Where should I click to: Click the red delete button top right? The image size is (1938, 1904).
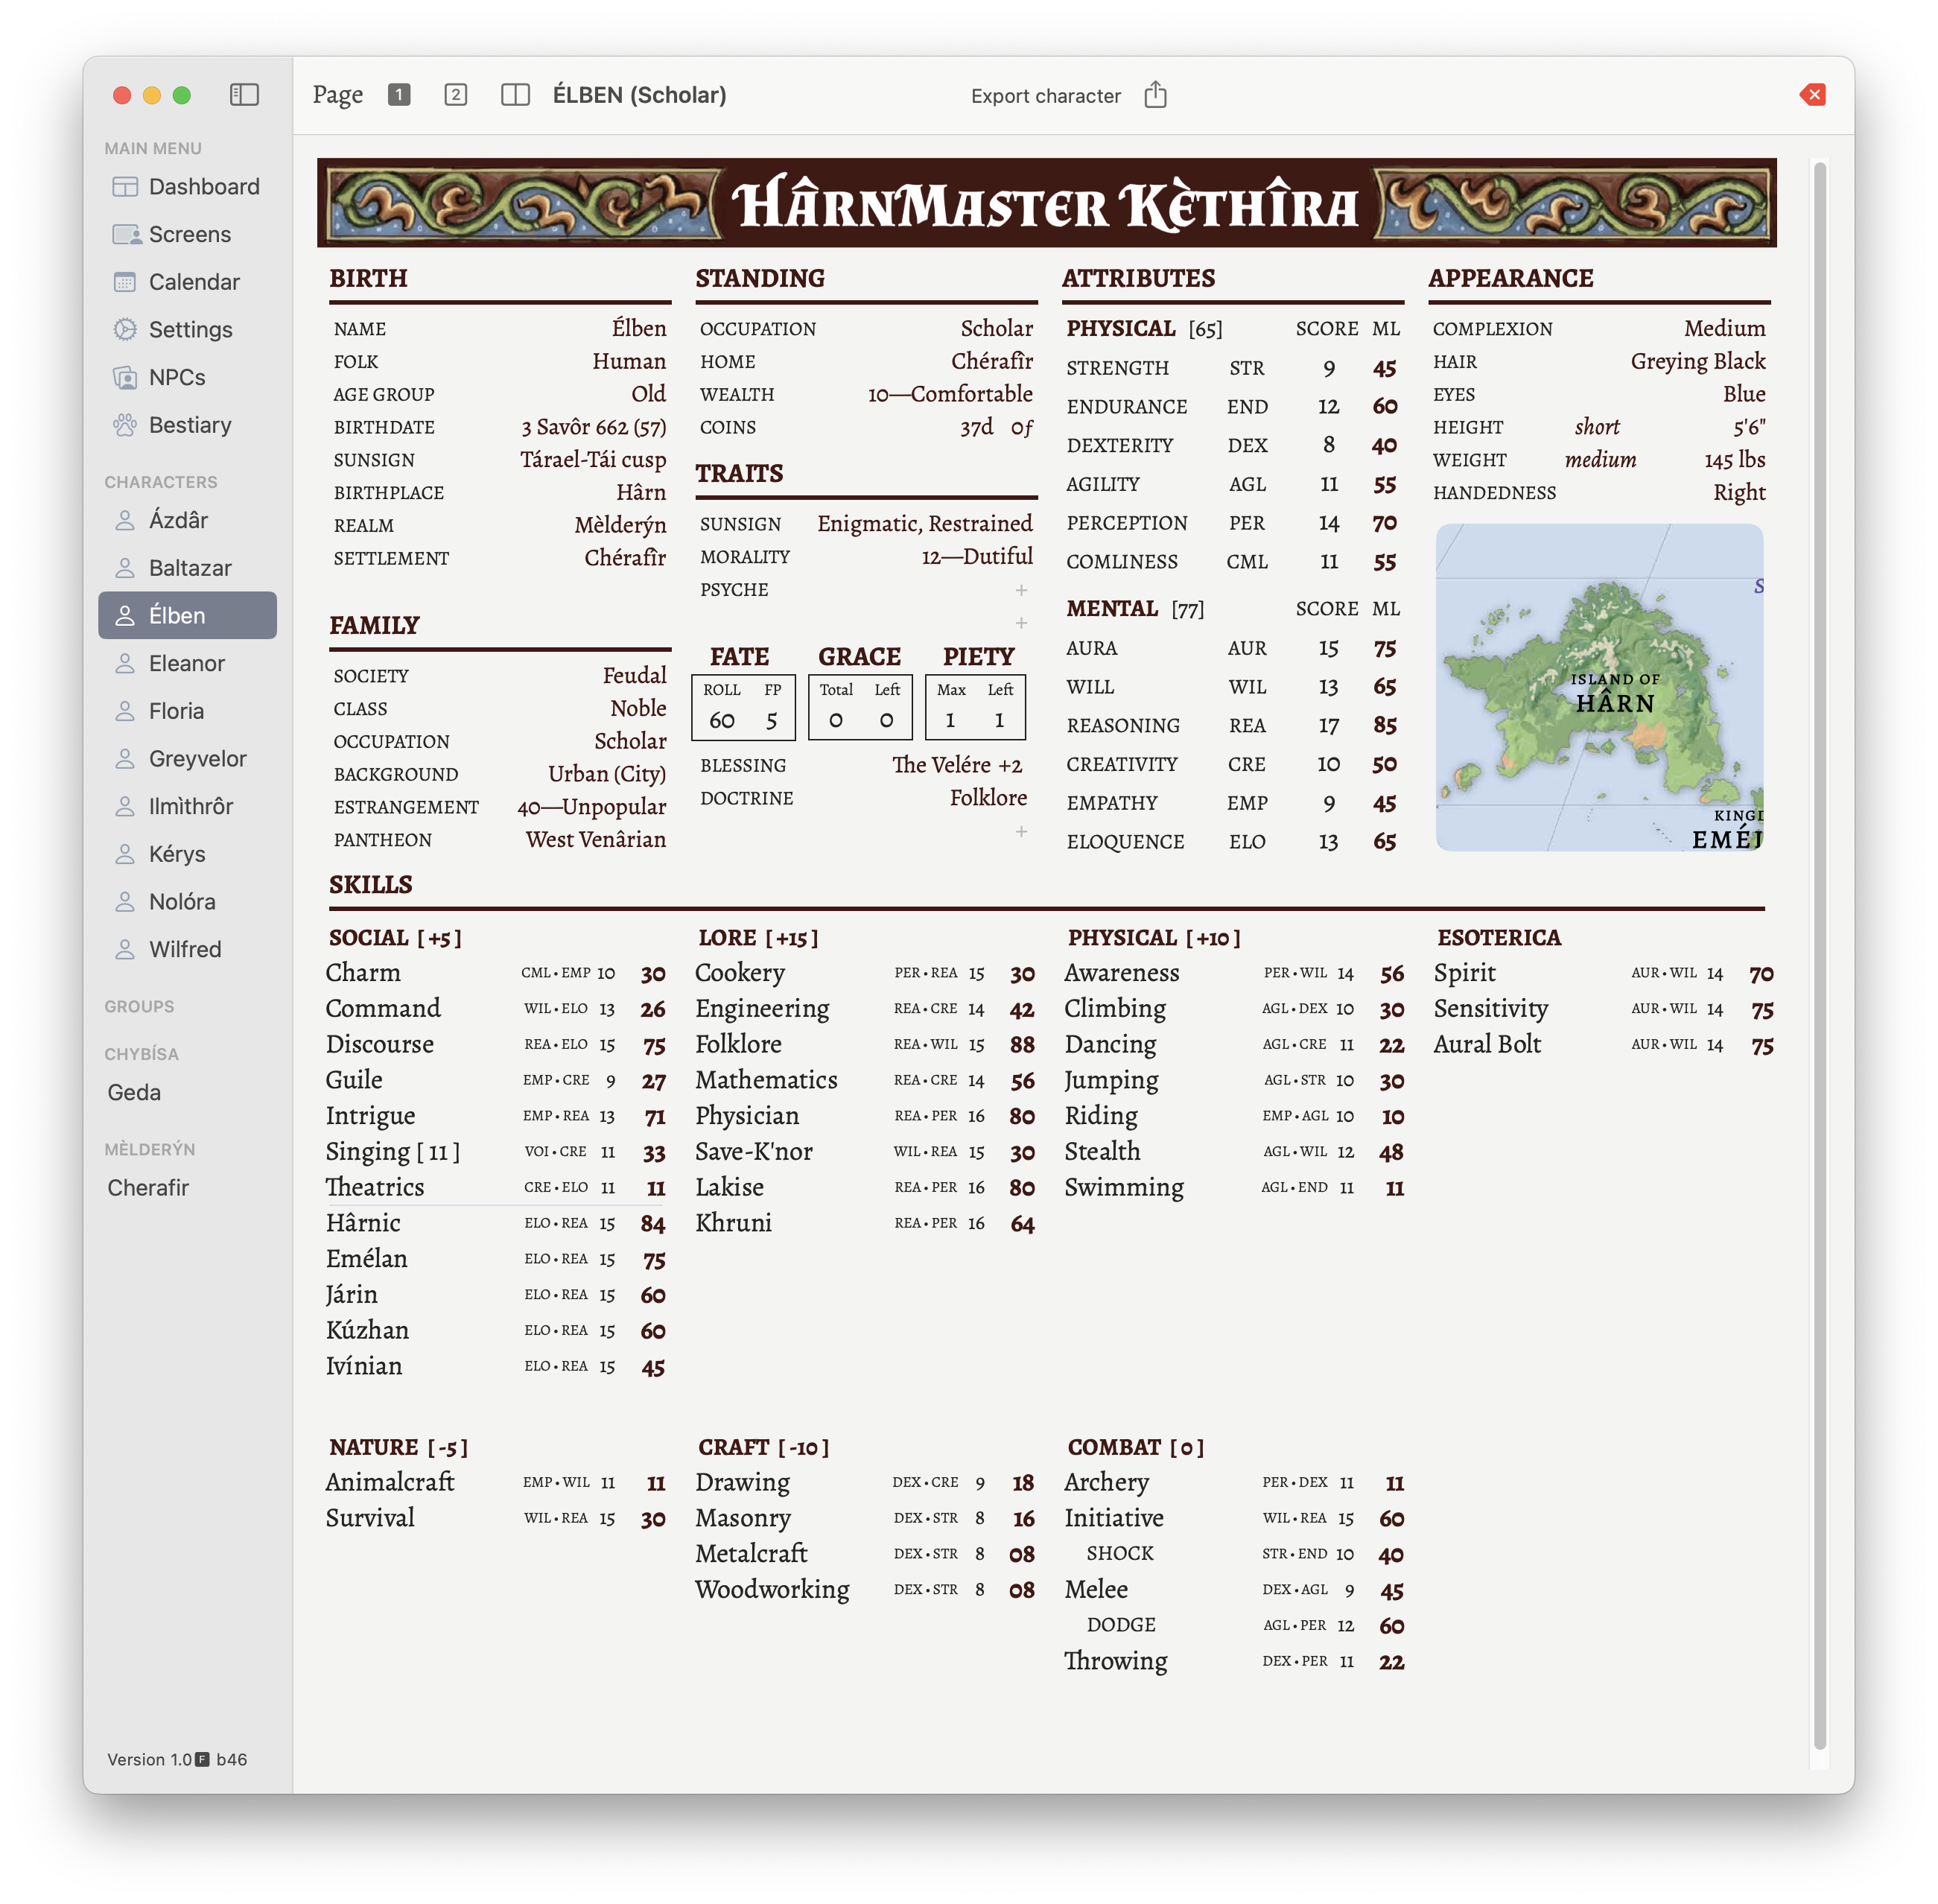click(1813, 94)
